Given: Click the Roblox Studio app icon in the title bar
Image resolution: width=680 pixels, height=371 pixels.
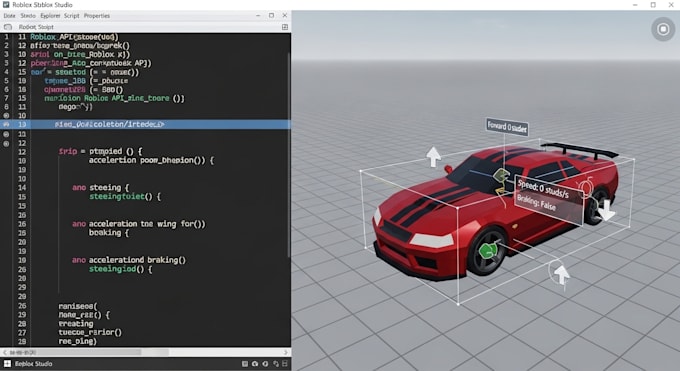Looking at the screenshot, I should [6, 5].
